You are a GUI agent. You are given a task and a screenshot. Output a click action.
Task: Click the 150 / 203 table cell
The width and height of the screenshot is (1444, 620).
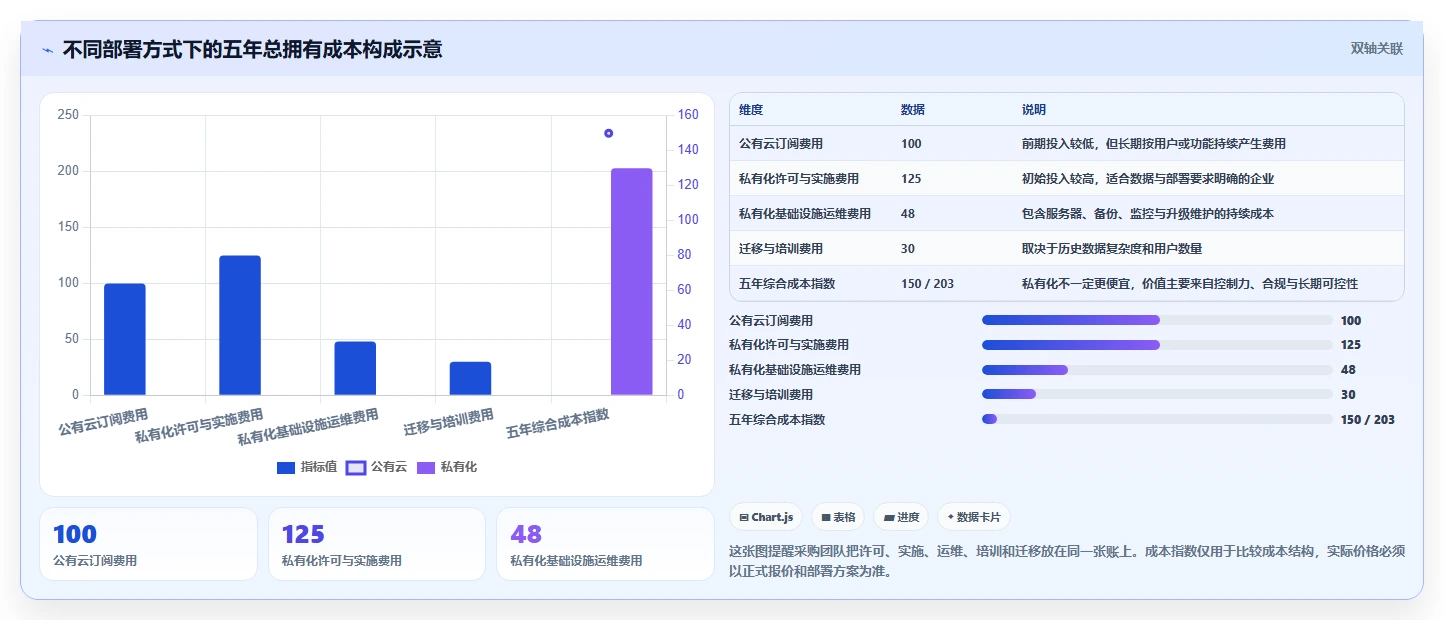pyautogui.click(x=927, y=284)
